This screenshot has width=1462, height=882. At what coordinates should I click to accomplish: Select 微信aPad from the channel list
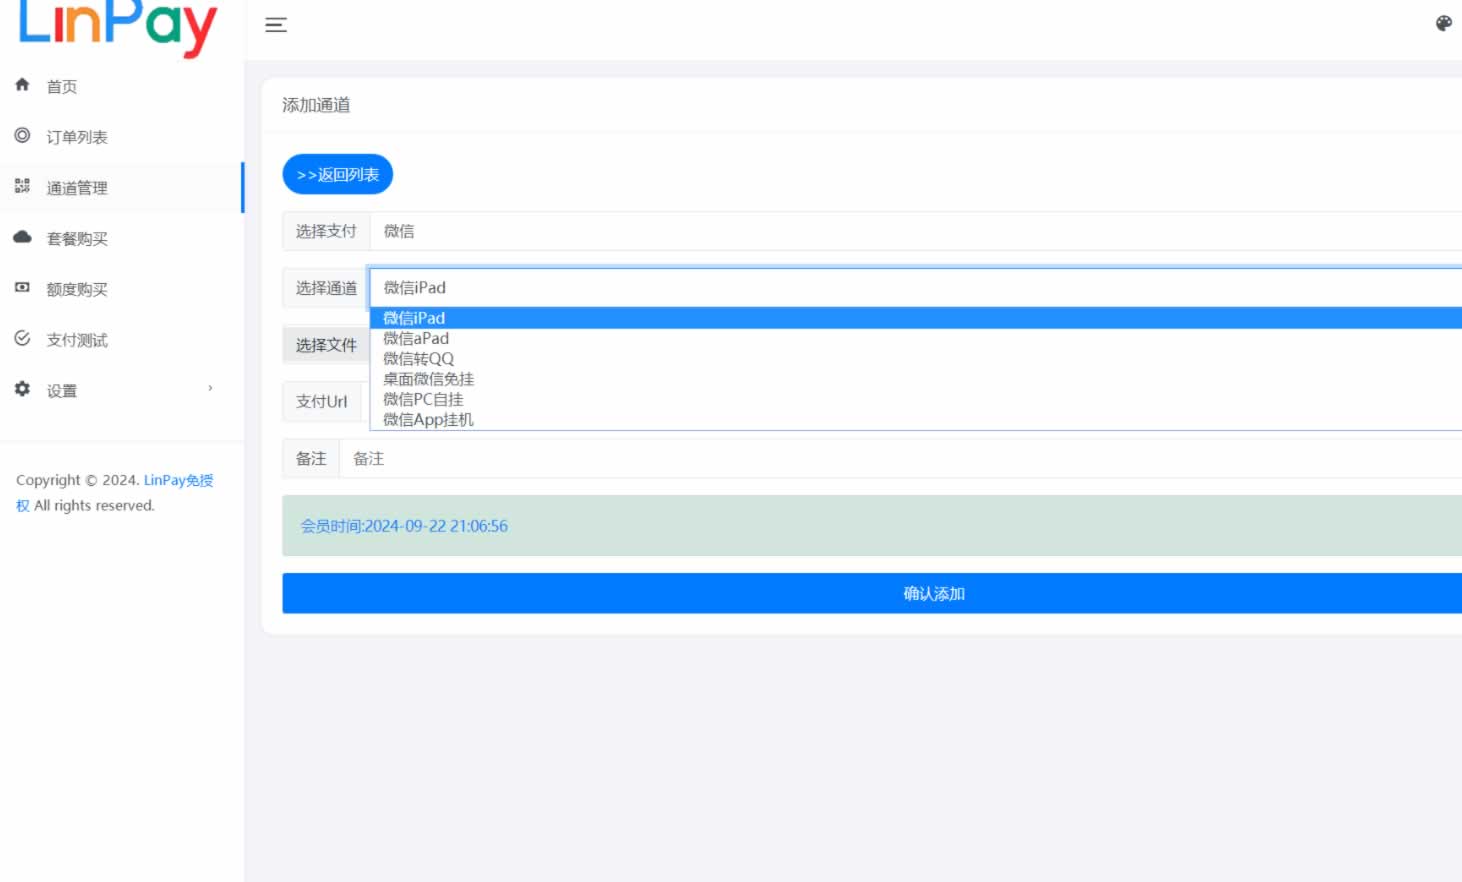pos(417,339)
